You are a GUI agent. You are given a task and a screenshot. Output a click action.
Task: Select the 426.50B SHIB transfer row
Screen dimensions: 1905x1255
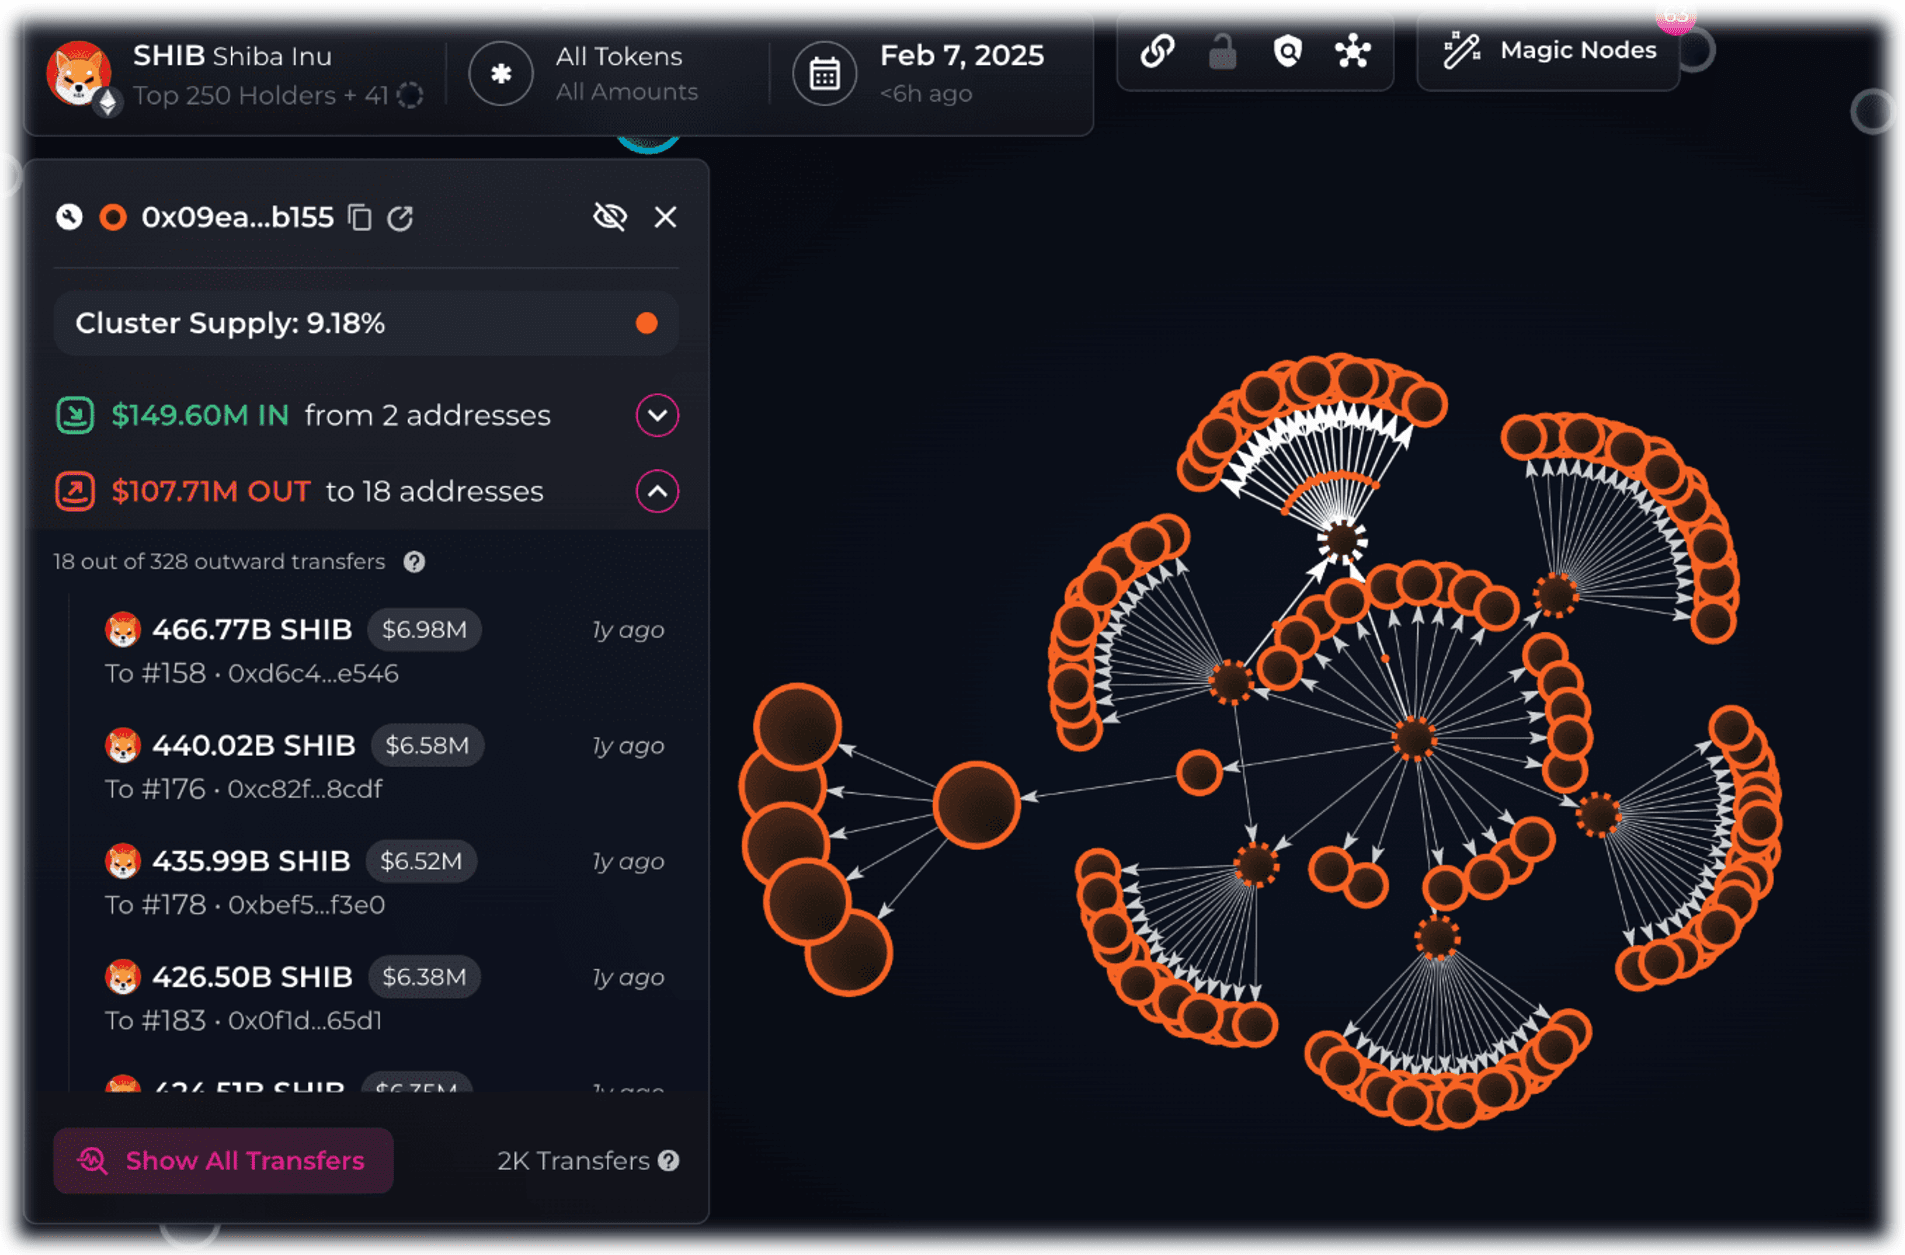point(384,998)
